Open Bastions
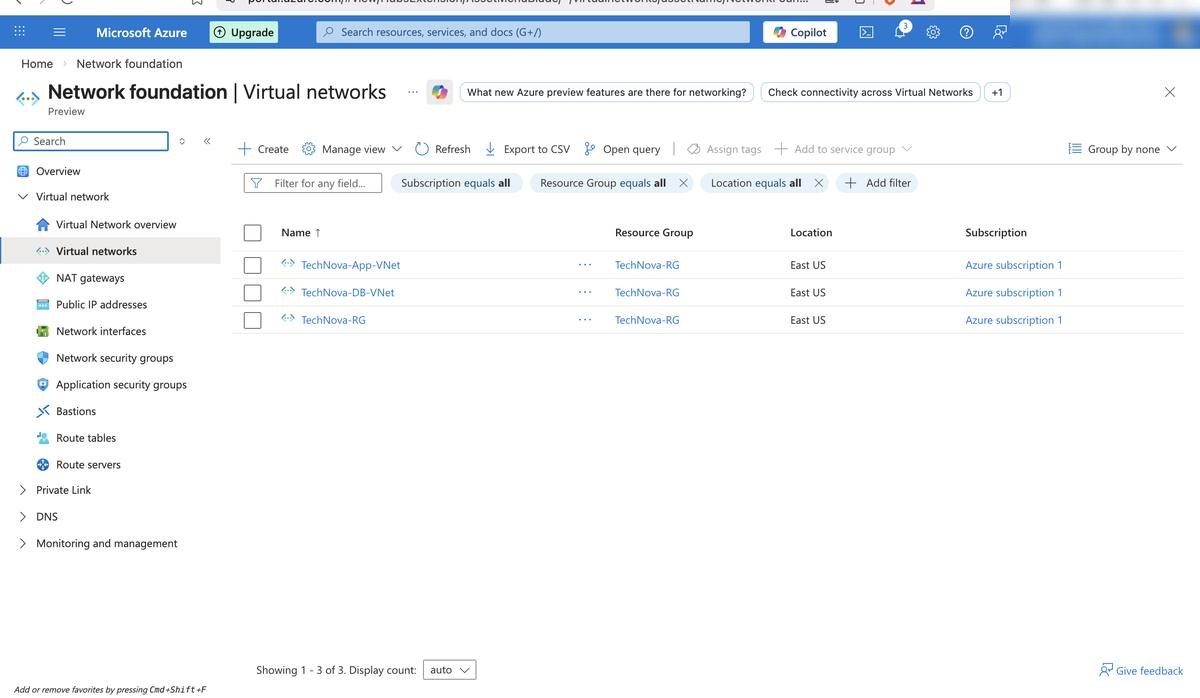This screenshot has height=698, width=1200. coord(76,411)
